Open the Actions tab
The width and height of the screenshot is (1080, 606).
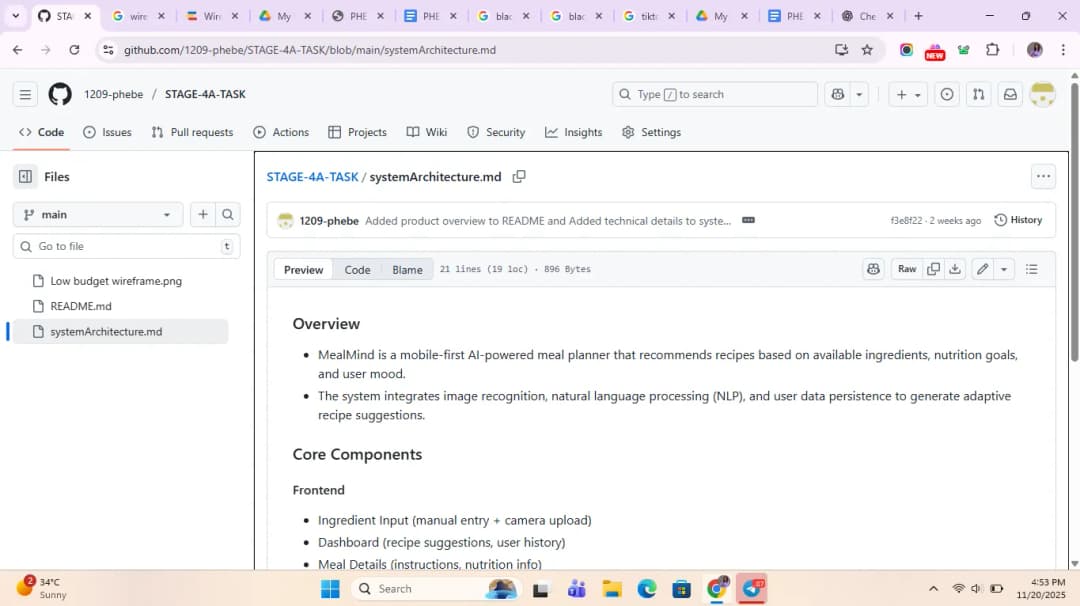pyautogui.click(x=281, y=132)
